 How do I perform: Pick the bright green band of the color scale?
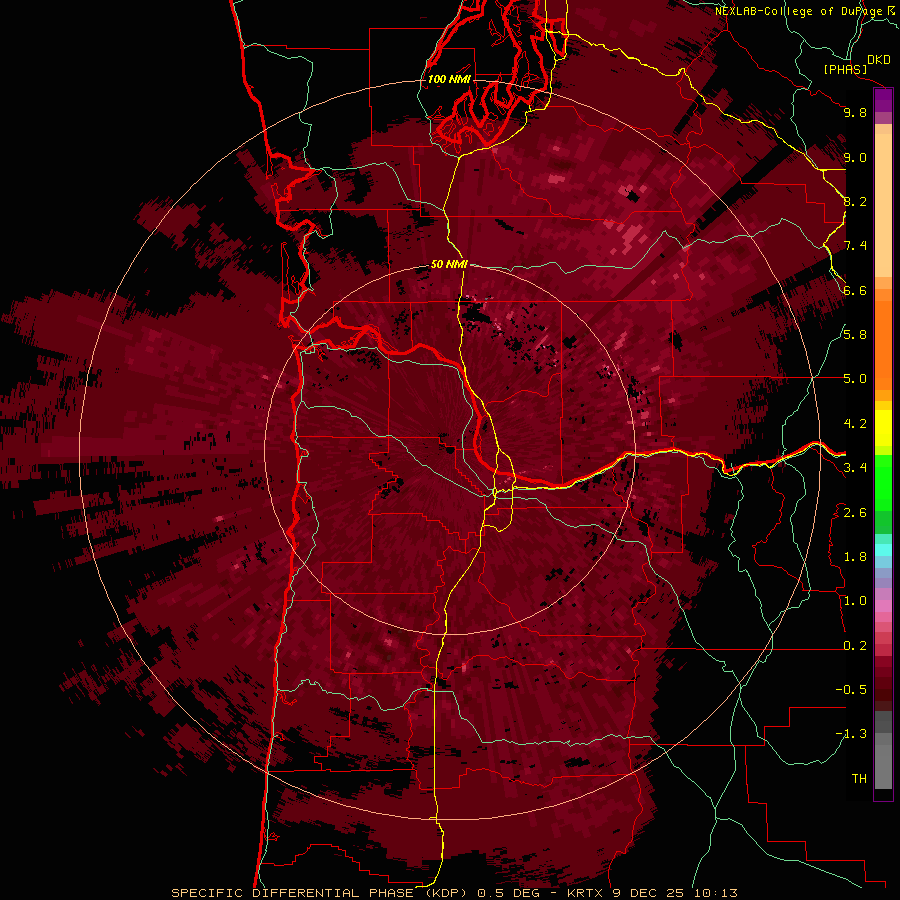[x=883, y=482]
